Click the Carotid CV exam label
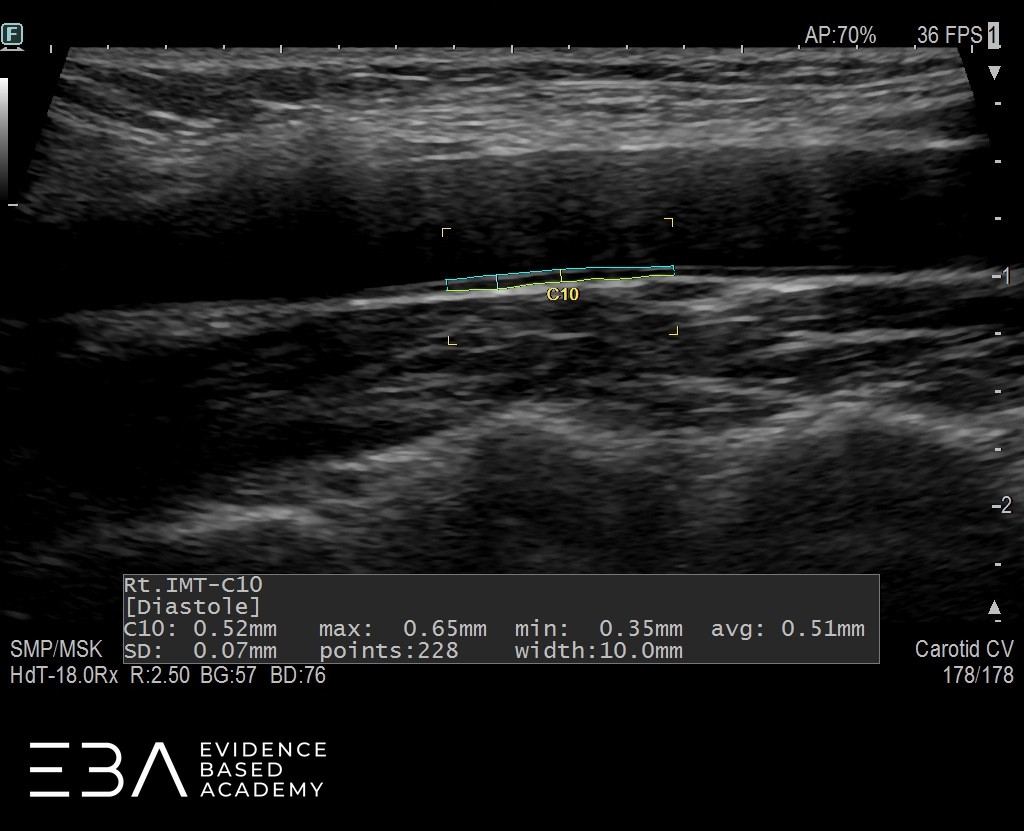Screen dimensions: 1024x831 coord(964,649)
